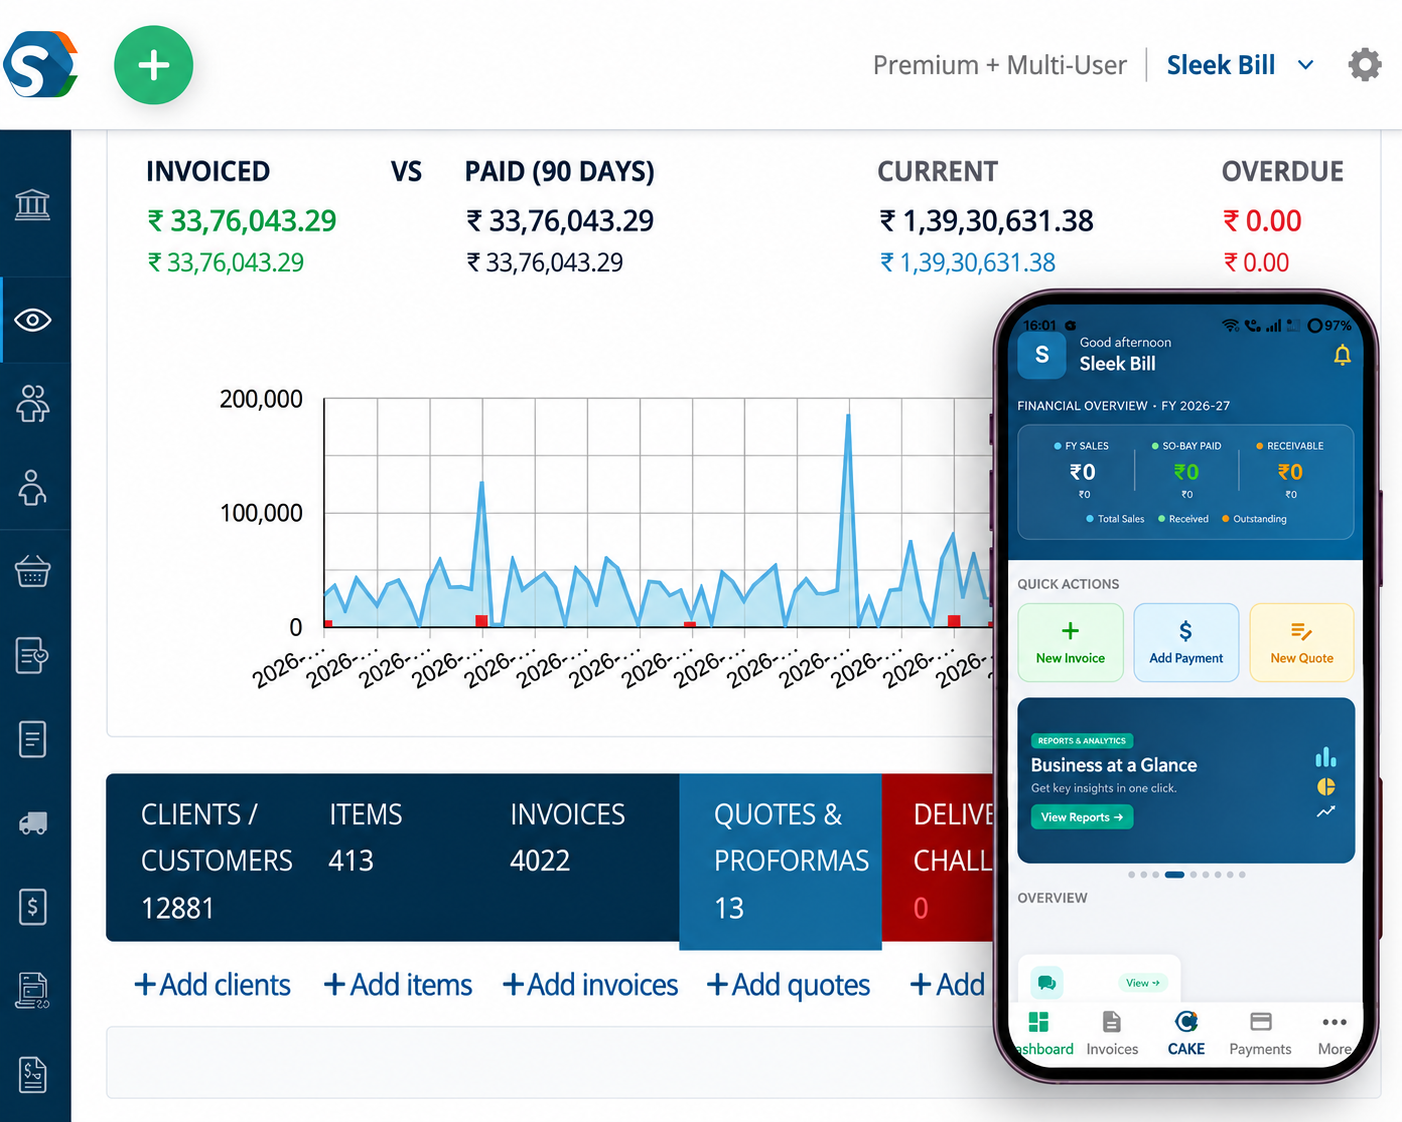Tap the New Quote quick action
Screen dimensions: 1402x1122
pos(1302,643)
